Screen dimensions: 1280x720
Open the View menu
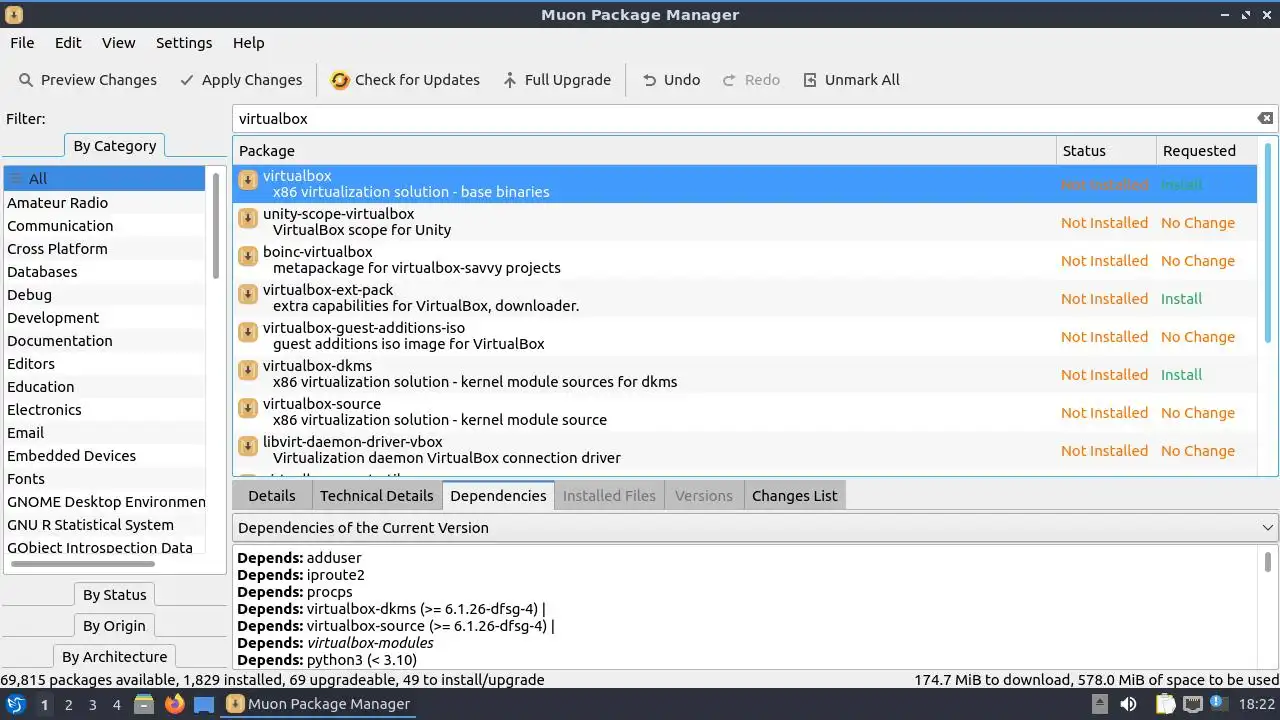click(118, 43)
